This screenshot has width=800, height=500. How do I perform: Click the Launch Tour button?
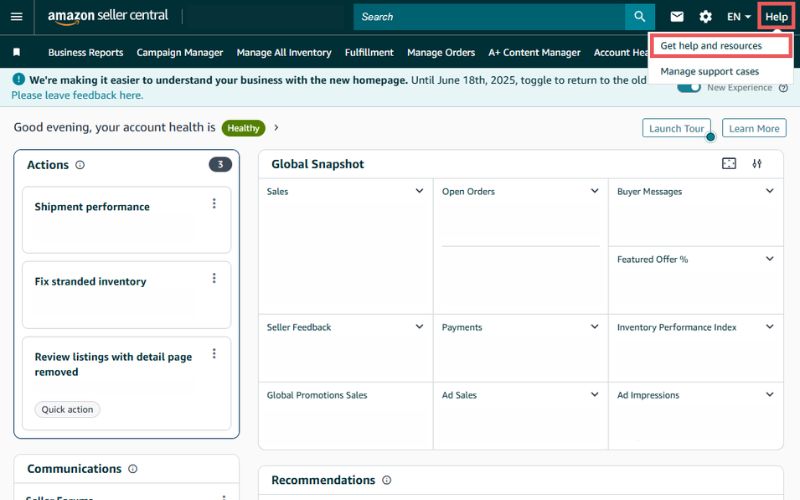[676, 128]
